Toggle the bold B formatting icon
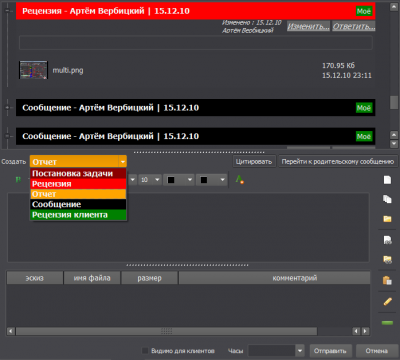400x360 pixels. click(18, 180)
